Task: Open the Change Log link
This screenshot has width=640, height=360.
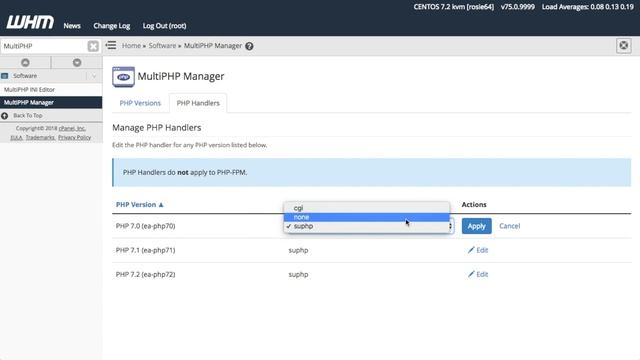Action: pyautogui.click(x=111, y=26)
